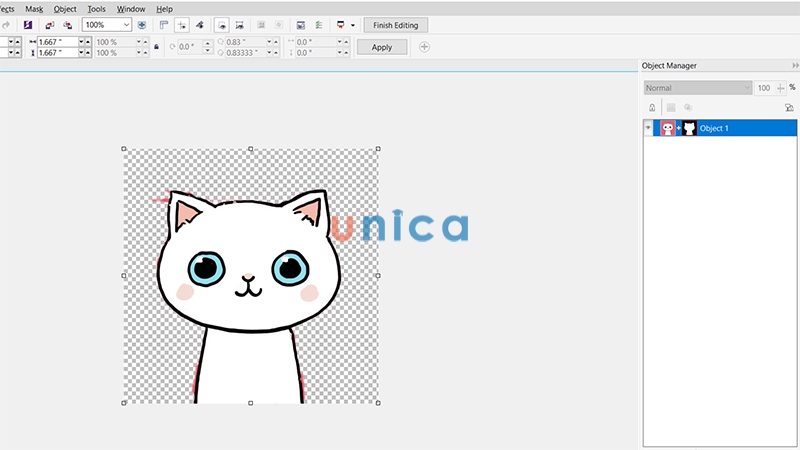Click the full-screen preview icon beside zoom

tap(141, 25)
